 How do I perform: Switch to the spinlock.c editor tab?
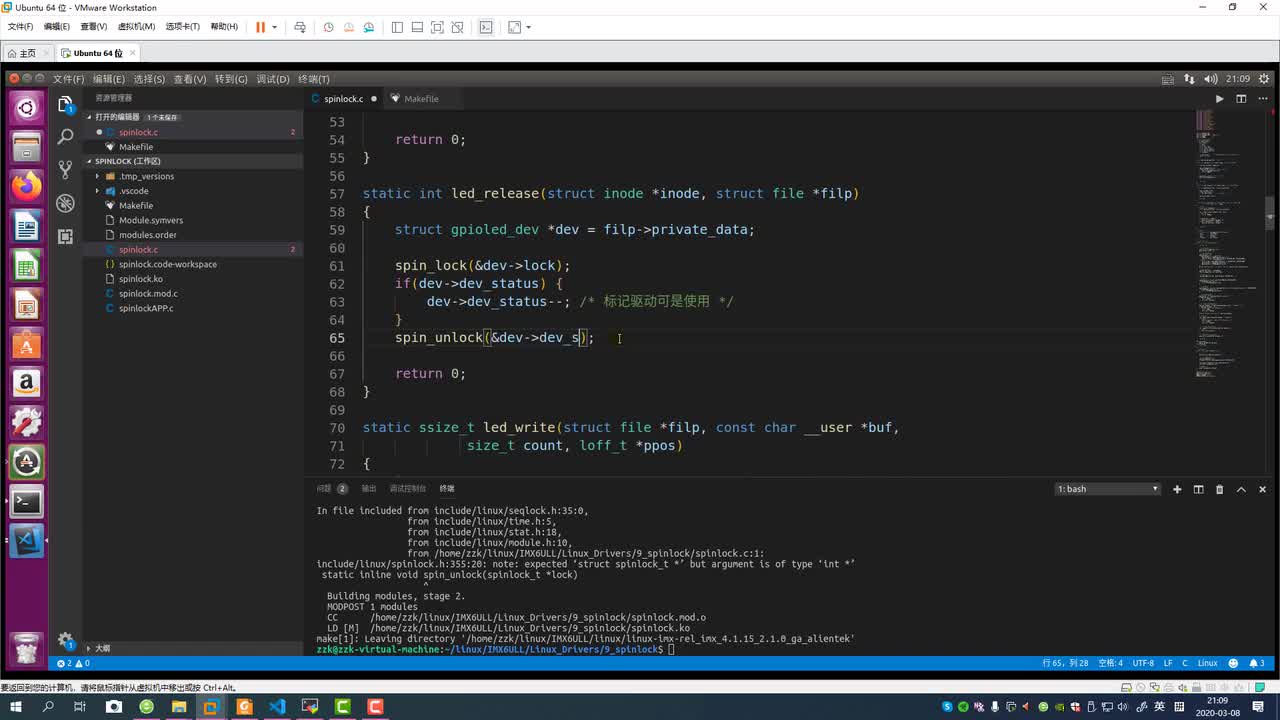point(343,99)
